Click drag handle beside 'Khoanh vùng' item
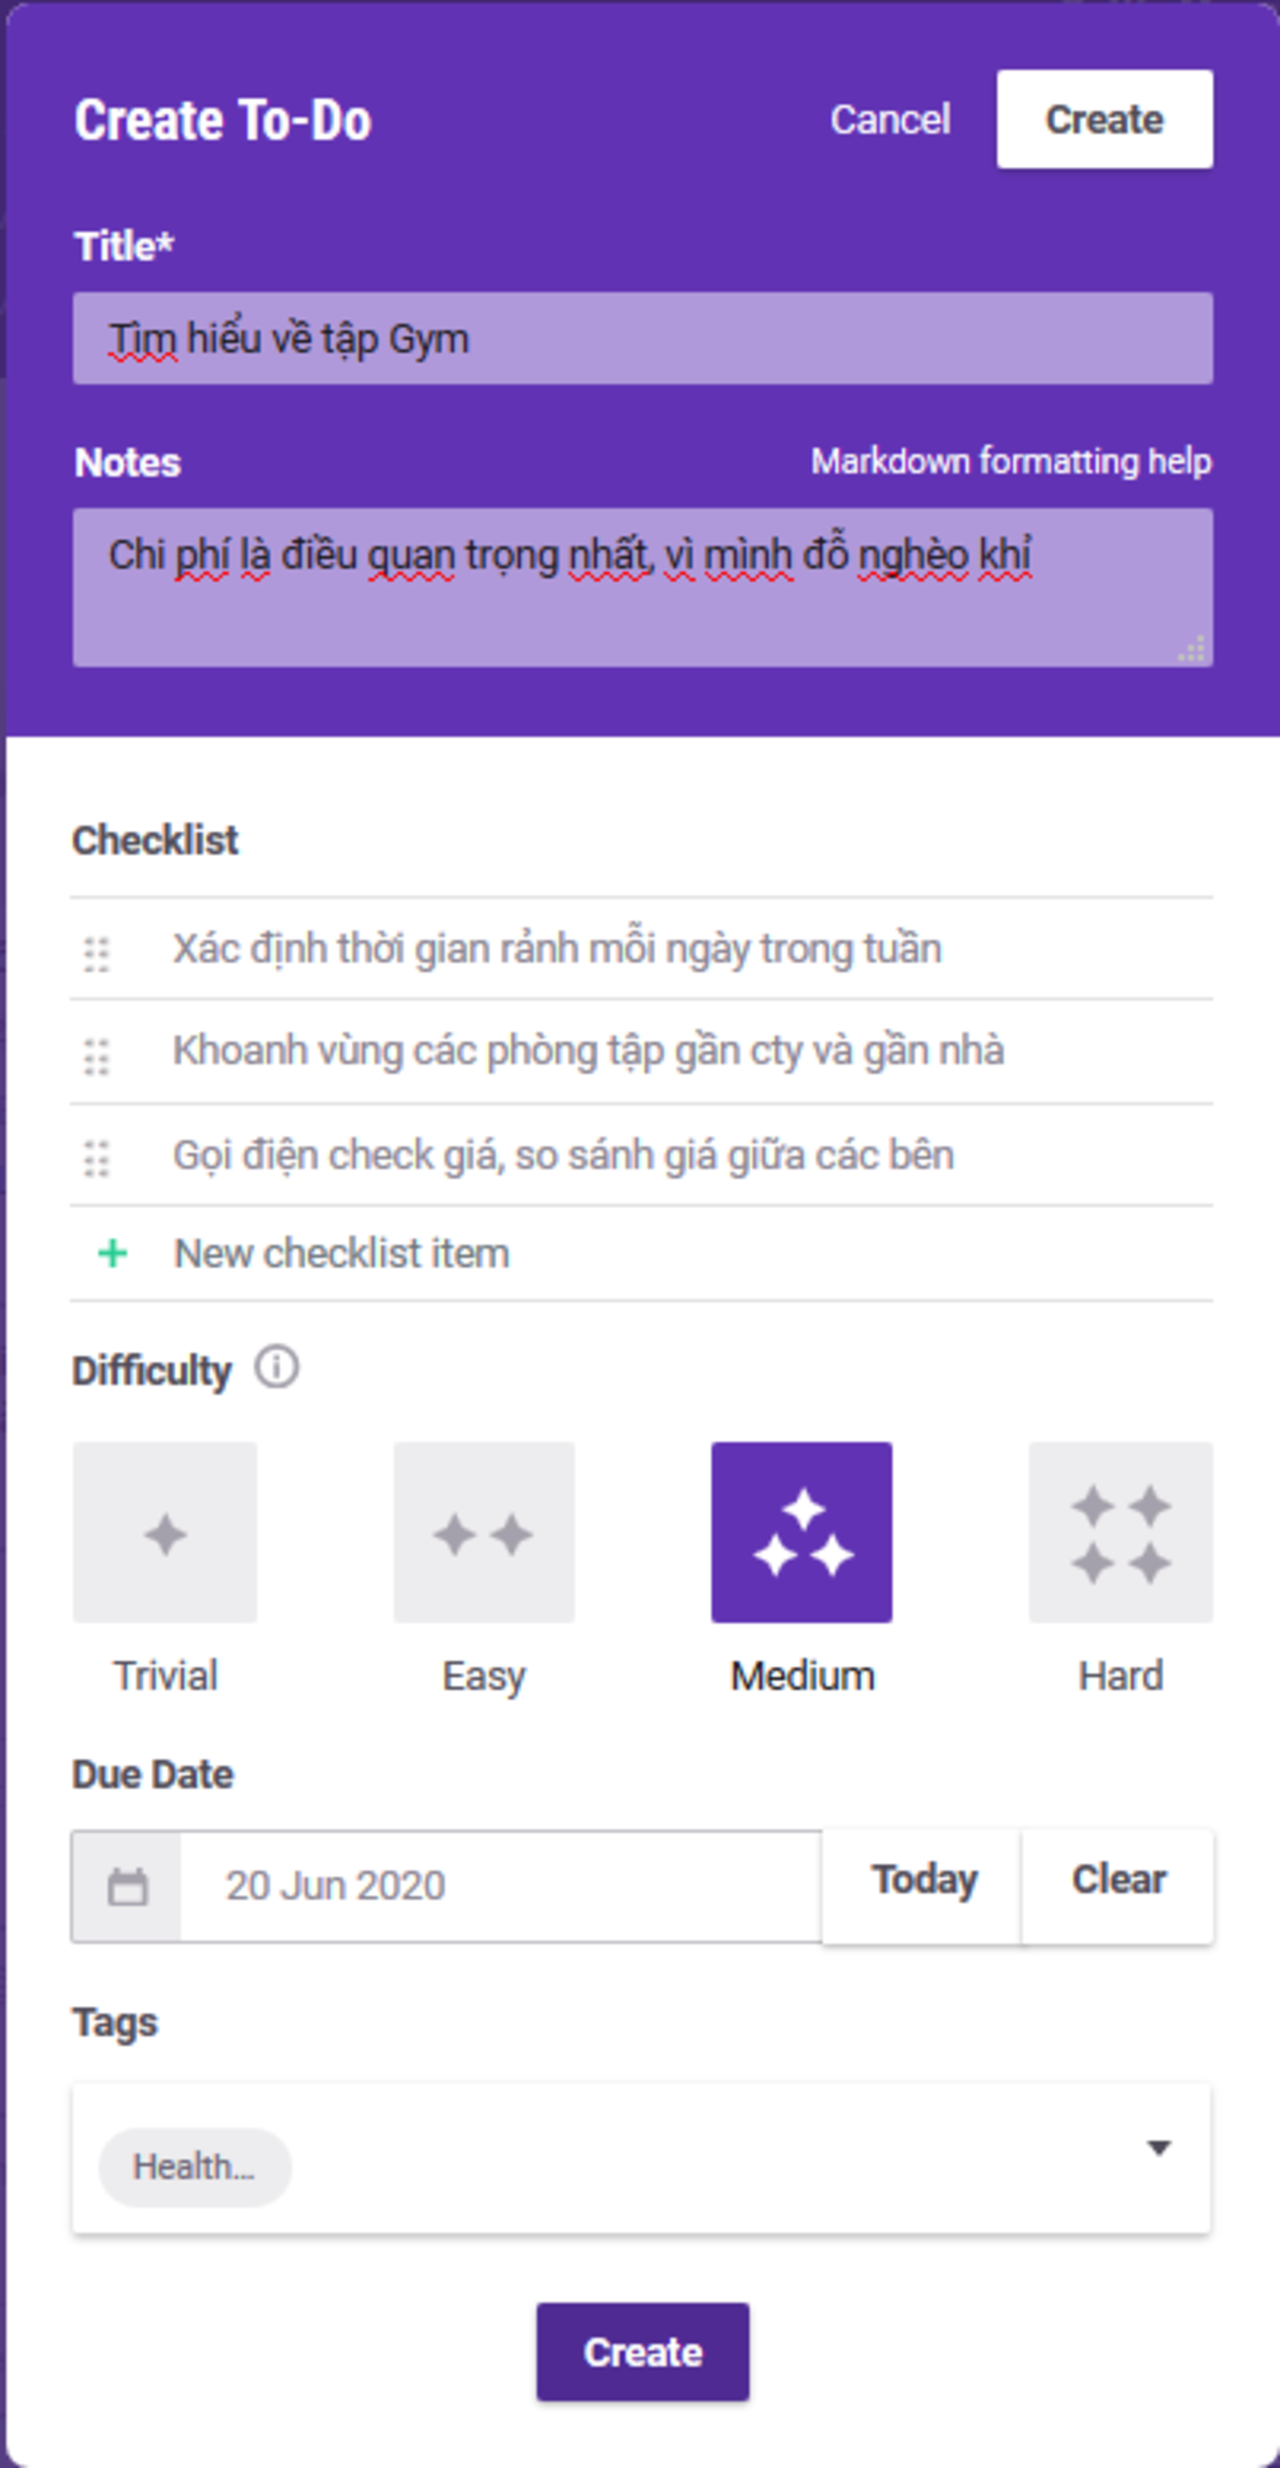1280x2468 pixels. [96, 1056]
